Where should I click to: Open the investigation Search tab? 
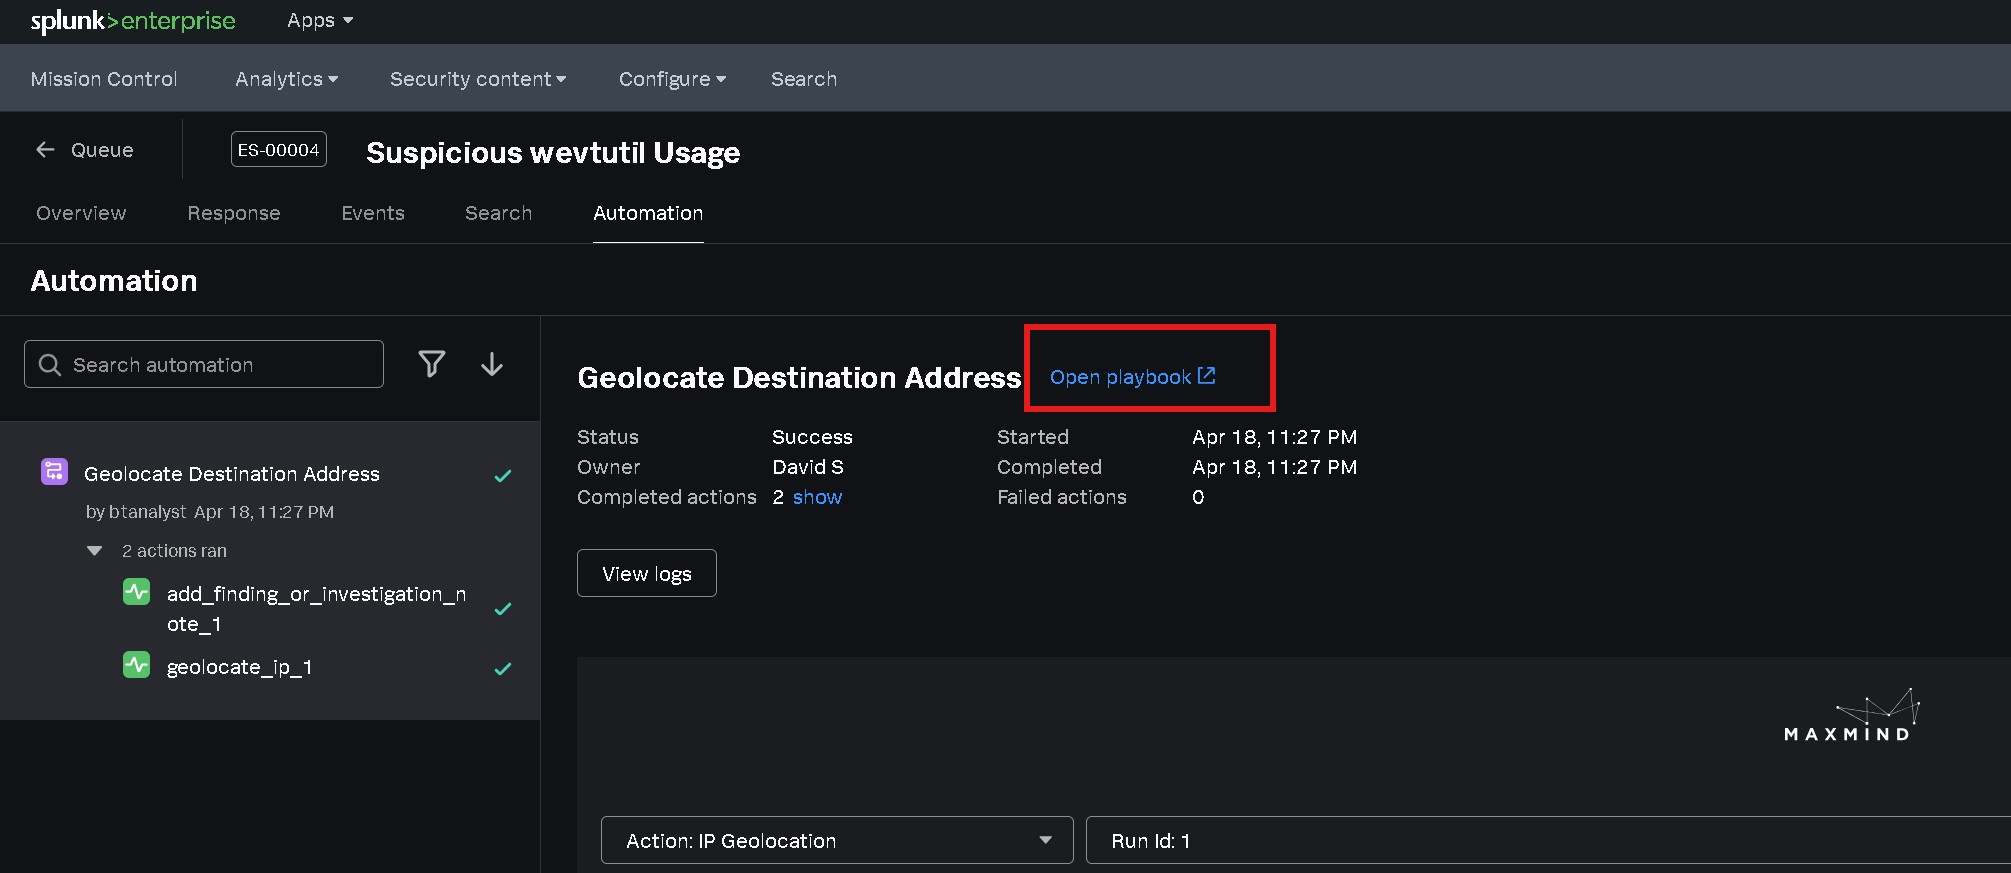tap(498, 213)
